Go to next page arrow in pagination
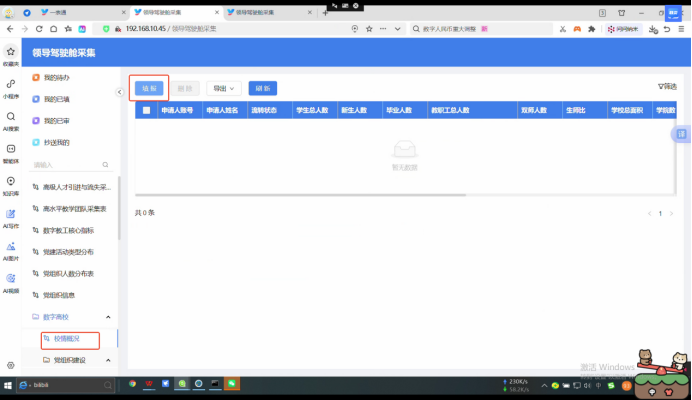692x400 pixels. pos(671,213)
